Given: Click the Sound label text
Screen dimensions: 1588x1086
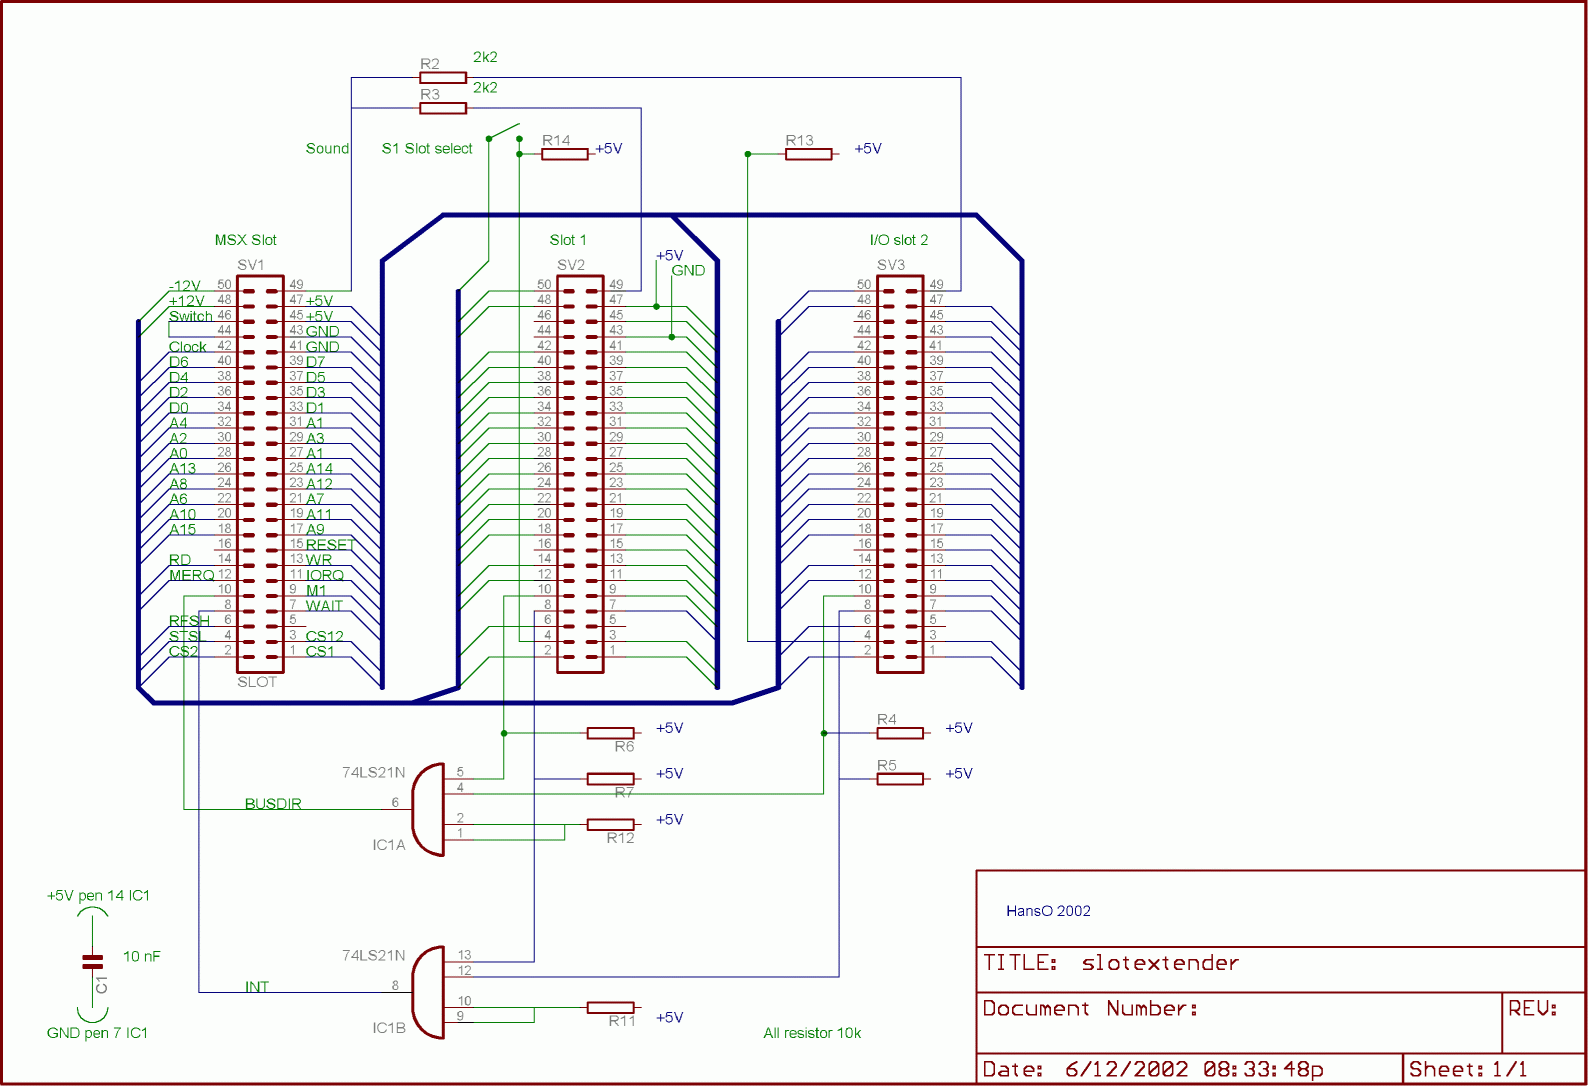Looking at the screenshot, I should pyautogui.click(x=327, y=149).
